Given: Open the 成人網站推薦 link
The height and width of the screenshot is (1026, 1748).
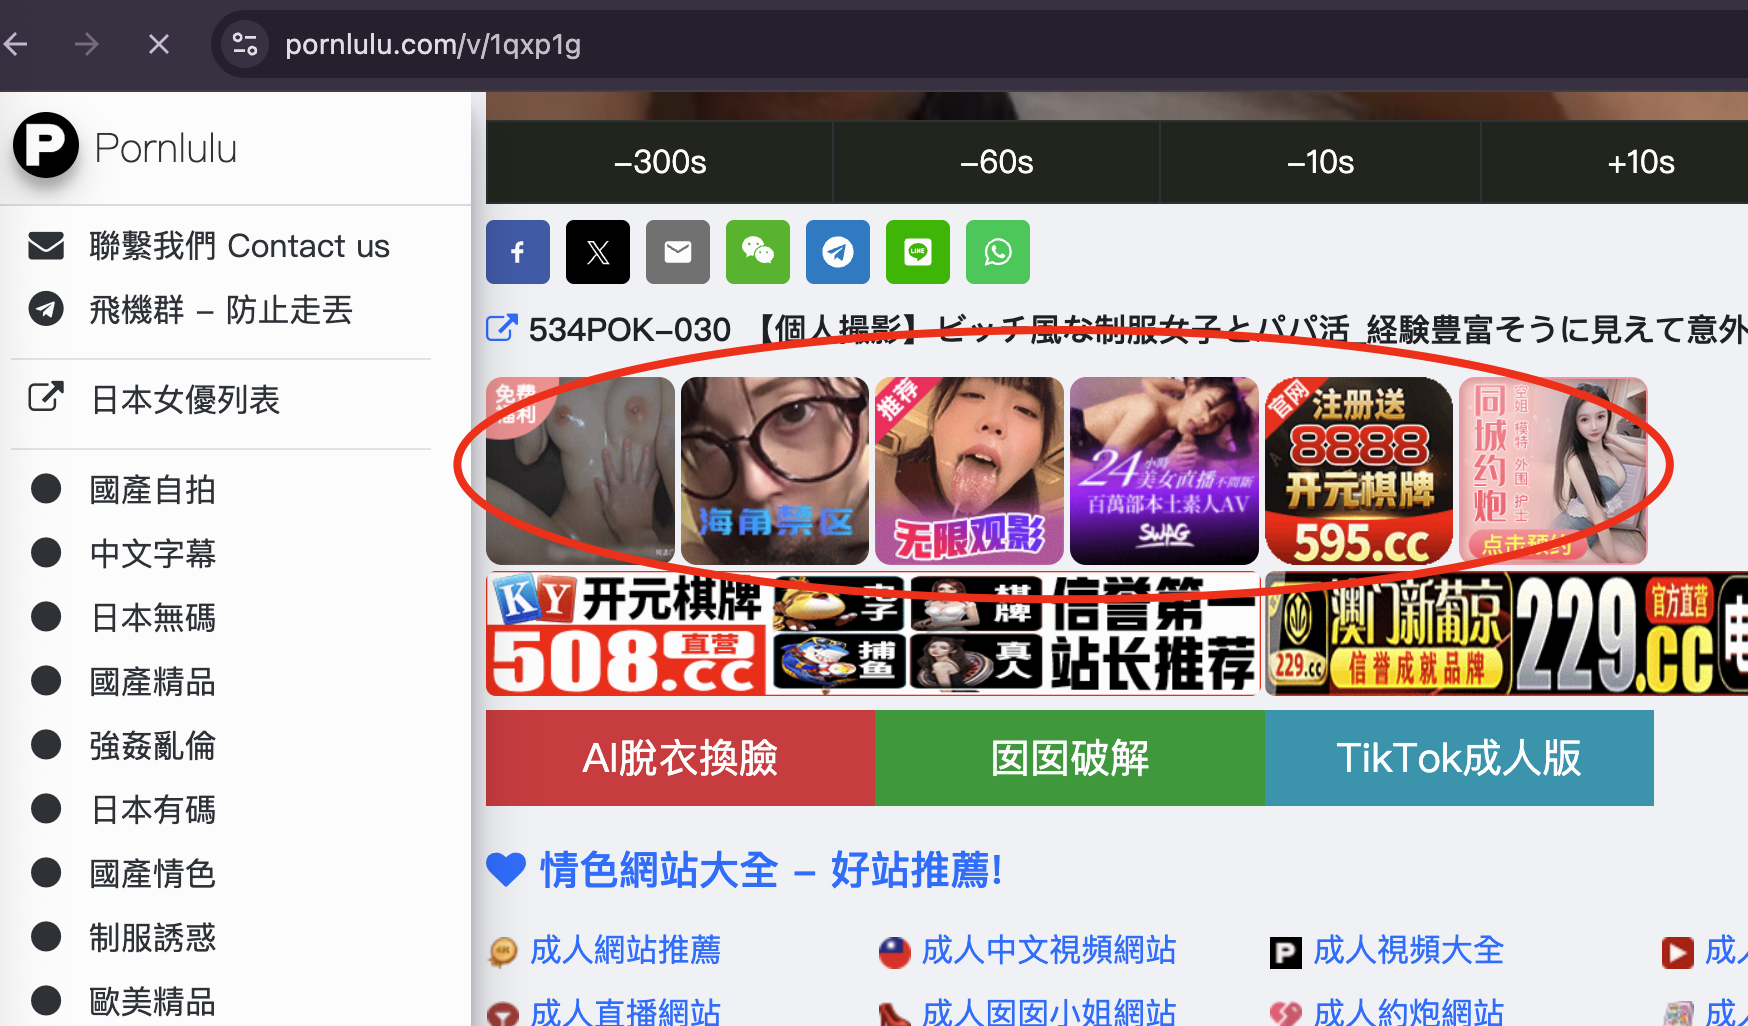Looking at the screenshot, I should click(x=625, y=951).
